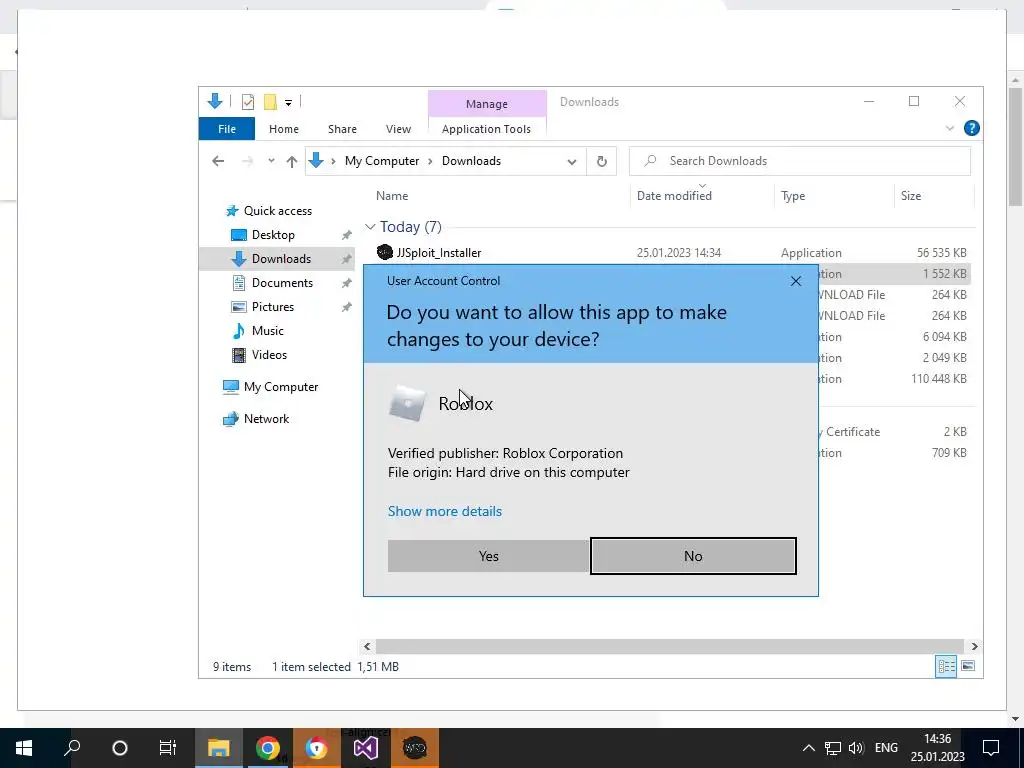Click the New folder quick access icon

pos(270,102)
